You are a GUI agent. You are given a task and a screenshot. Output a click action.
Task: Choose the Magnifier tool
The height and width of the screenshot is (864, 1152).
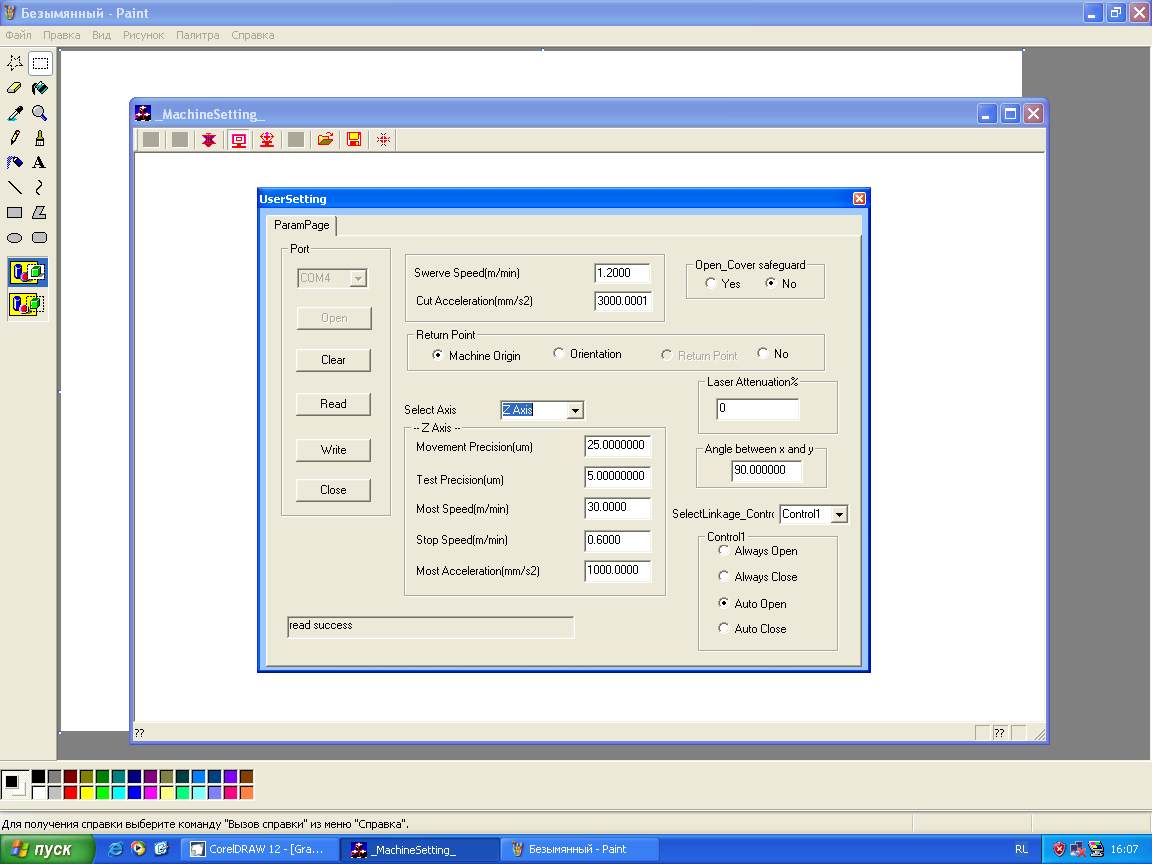coord(40,113)
